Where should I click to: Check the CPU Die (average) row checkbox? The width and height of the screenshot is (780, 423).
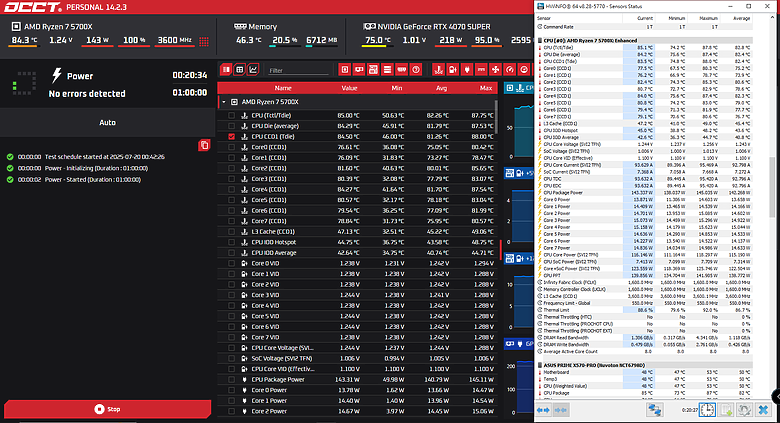coord(231,126)
